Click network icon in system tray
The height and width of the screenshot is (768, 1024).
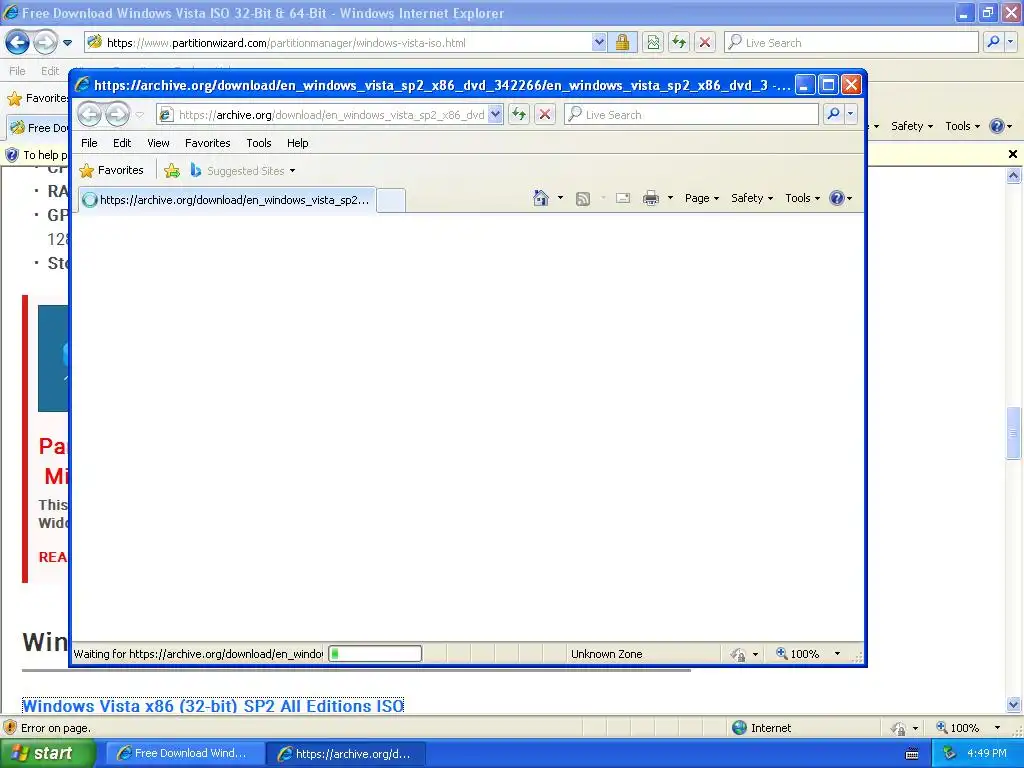pyautogui.click(x=950, y=753)
